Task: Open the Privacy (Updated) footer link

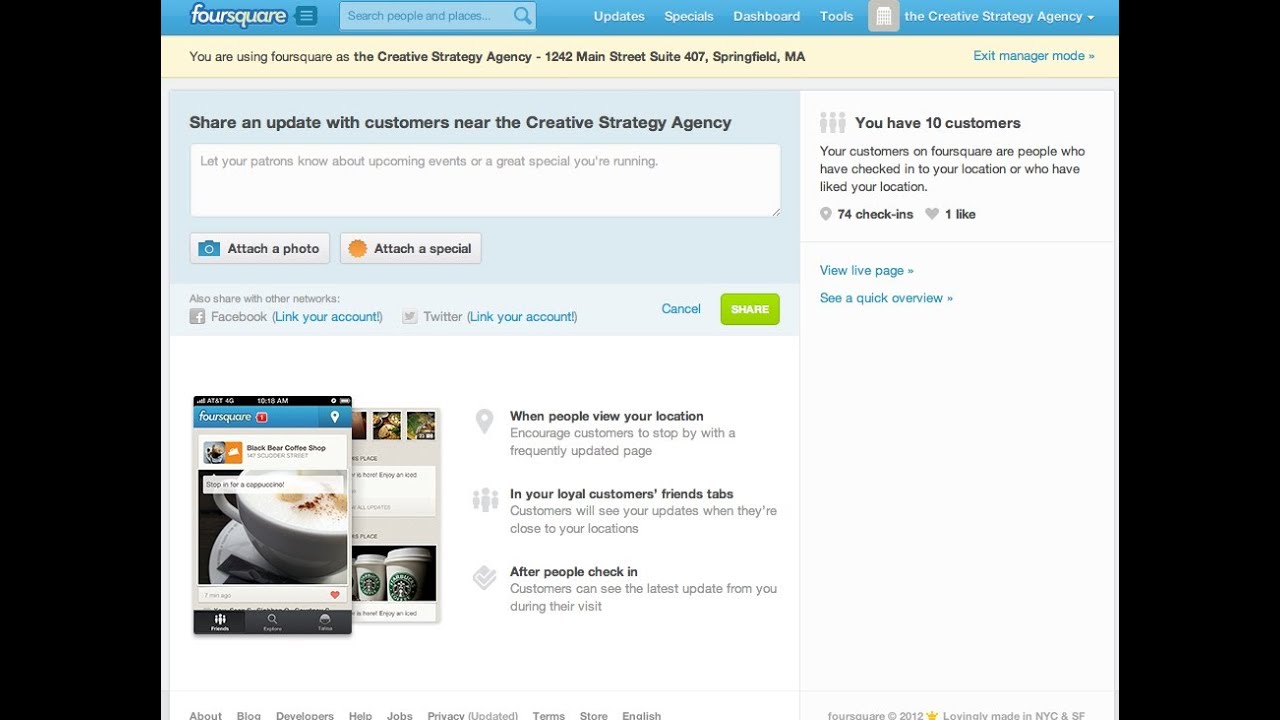Action: point(473,715)
